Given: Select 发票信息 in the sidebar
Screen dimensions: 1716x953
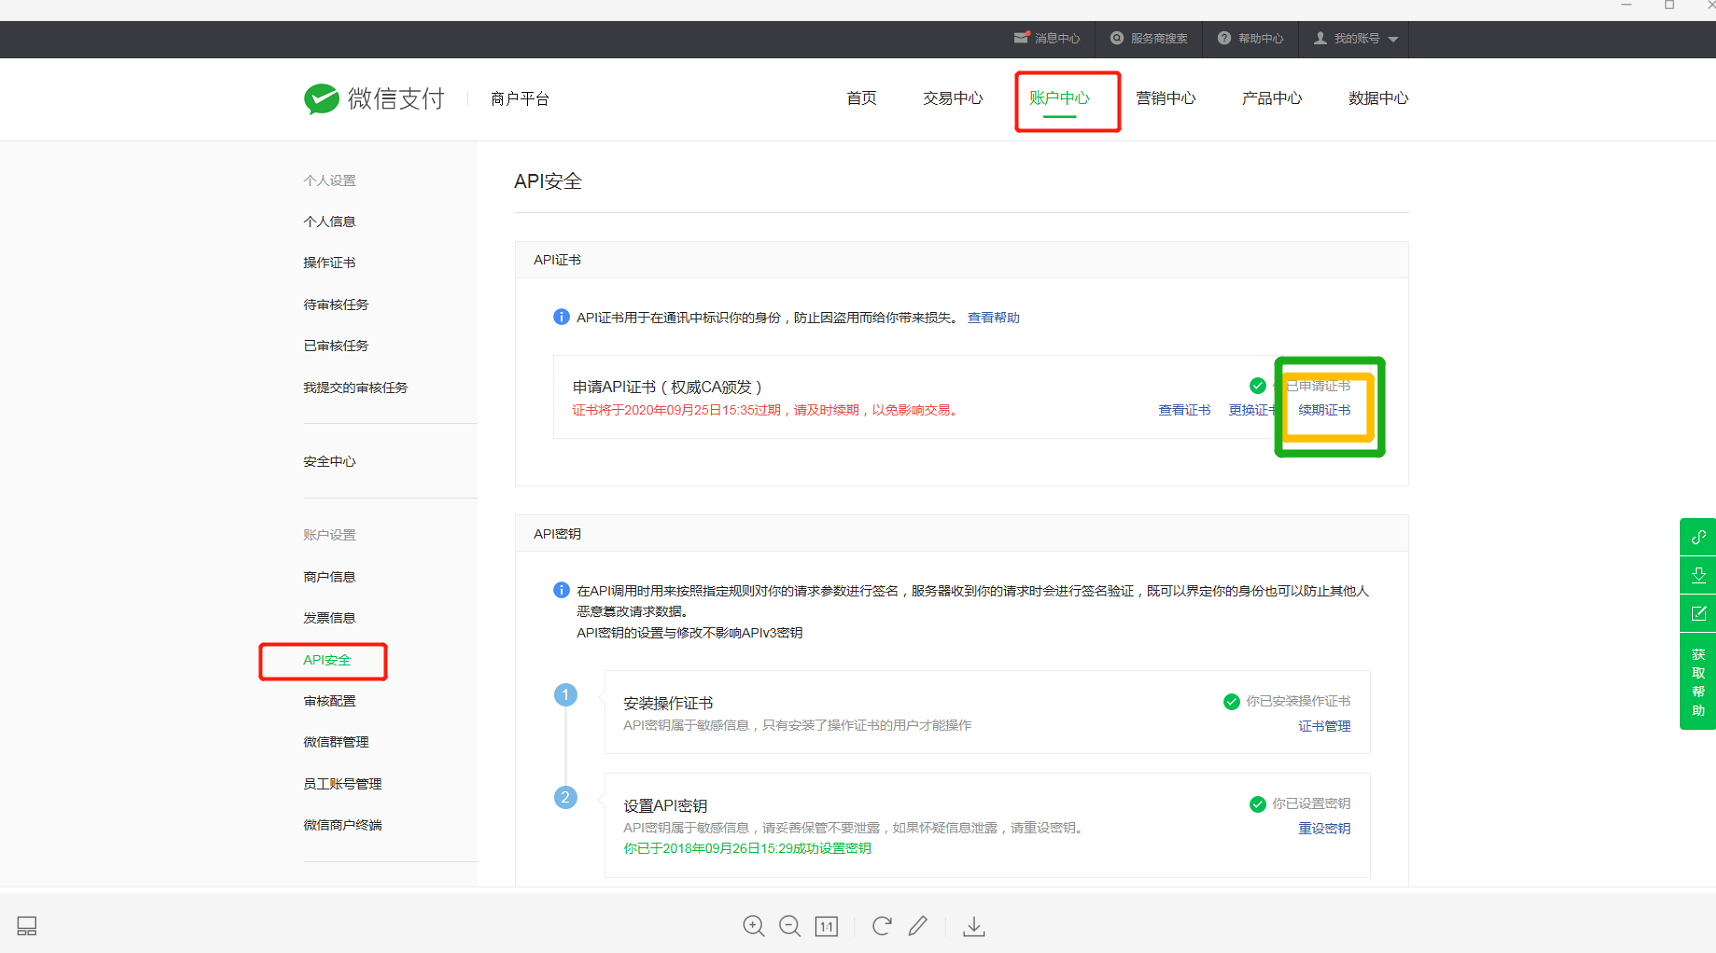Looking at the screenshot, I should tap(329, 618).
